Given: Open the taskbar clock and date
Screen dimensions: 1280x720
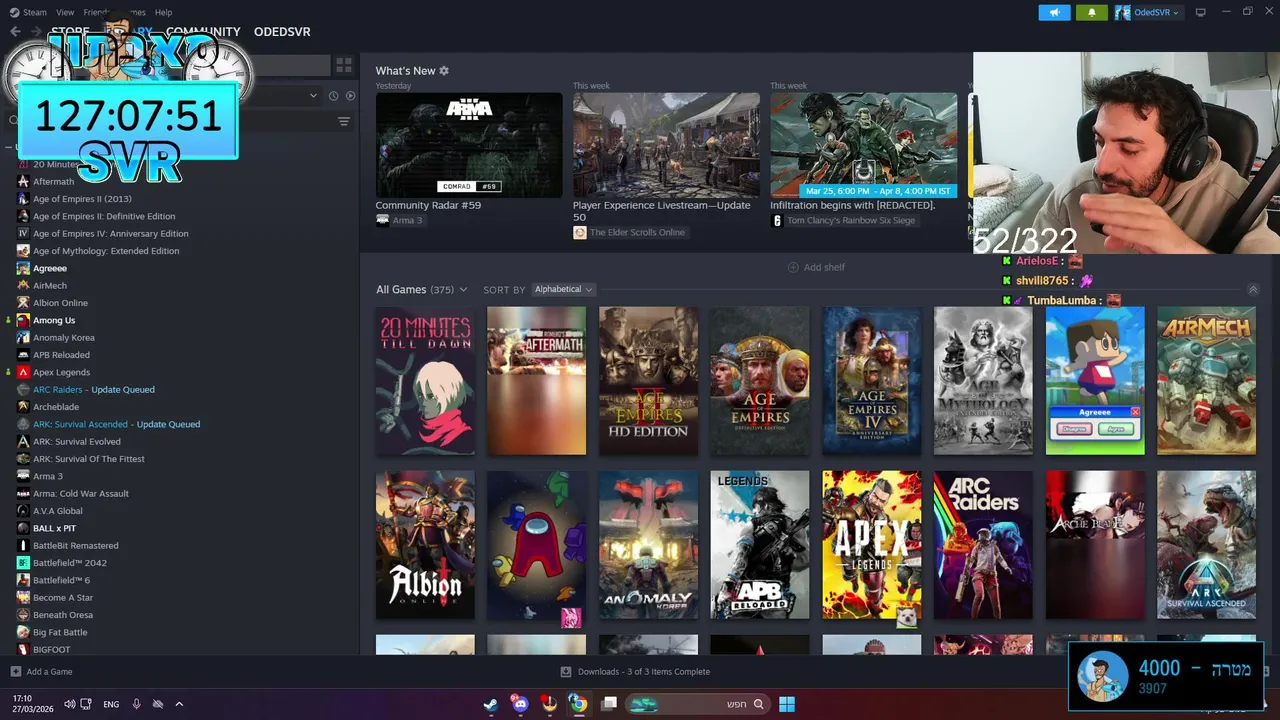Looking at the screenshot, I should 33,704.
